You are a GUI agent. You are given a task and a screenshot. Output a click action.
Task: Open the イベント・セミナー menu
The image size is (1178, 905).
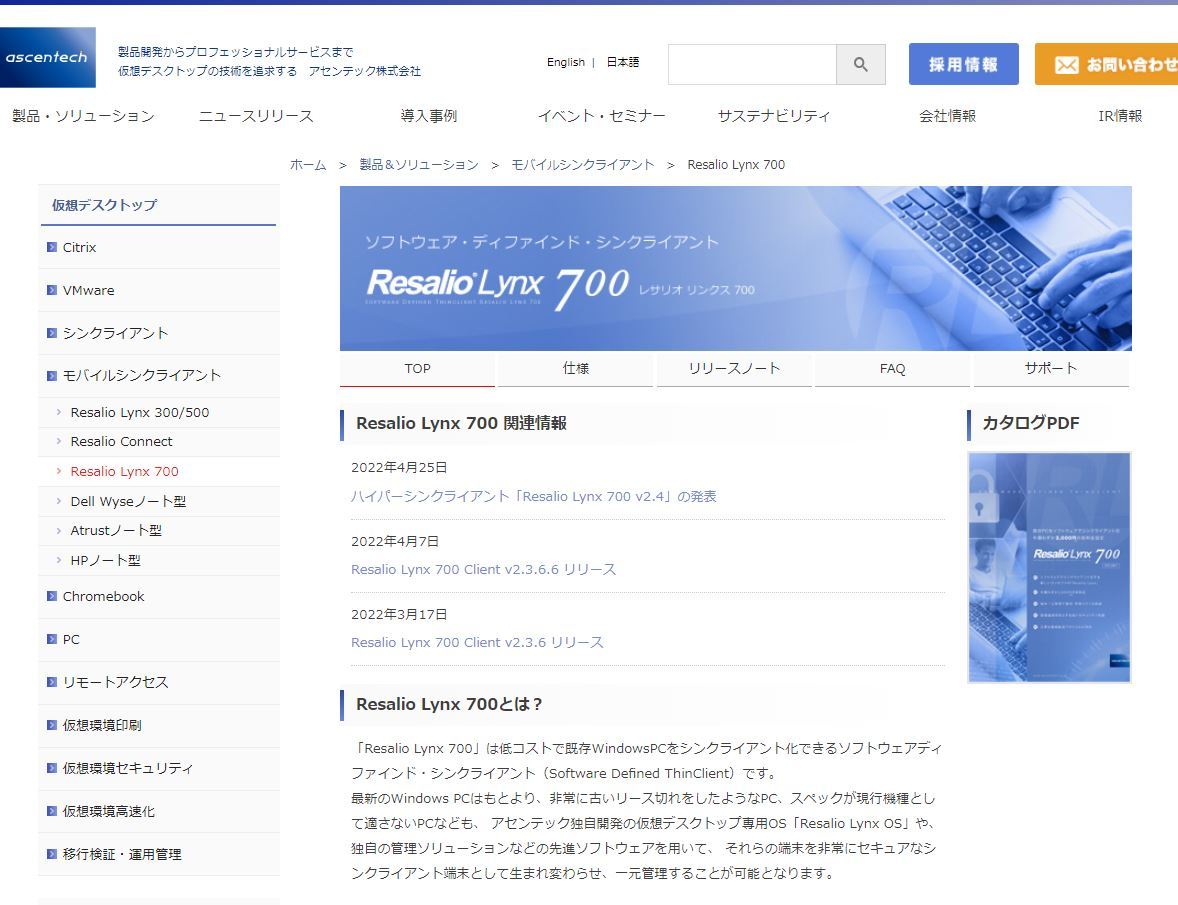pos(602,116)
